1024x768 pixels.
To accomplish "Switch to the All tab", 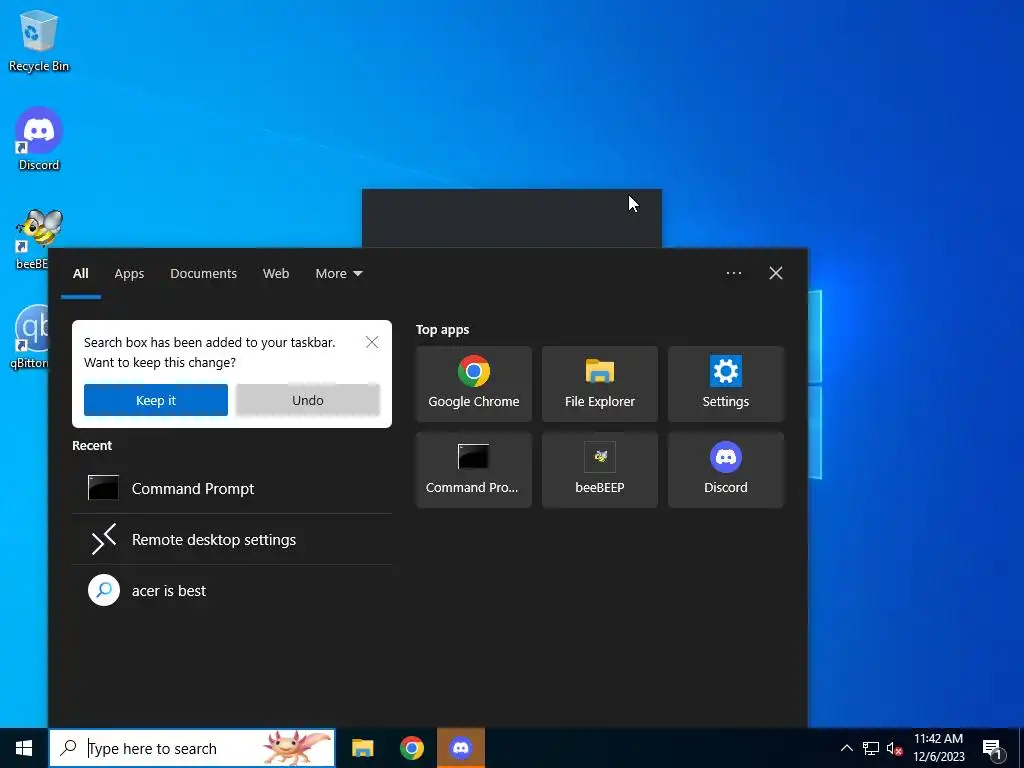I will (80, 274).
